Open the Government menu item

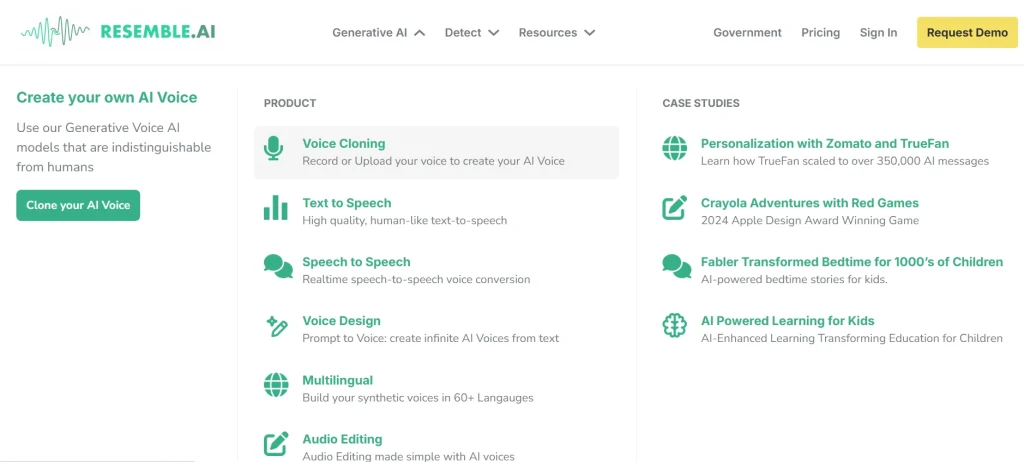point(747,33)
